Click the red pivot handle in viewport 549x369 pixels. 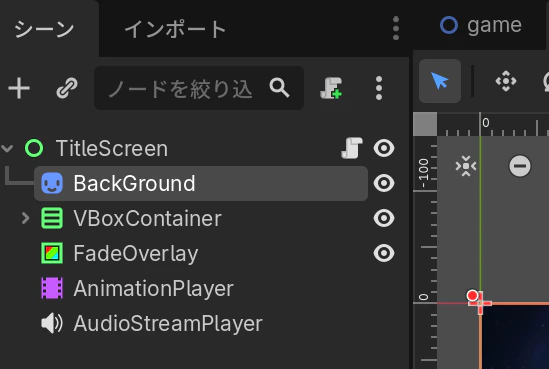click(472, 295)
